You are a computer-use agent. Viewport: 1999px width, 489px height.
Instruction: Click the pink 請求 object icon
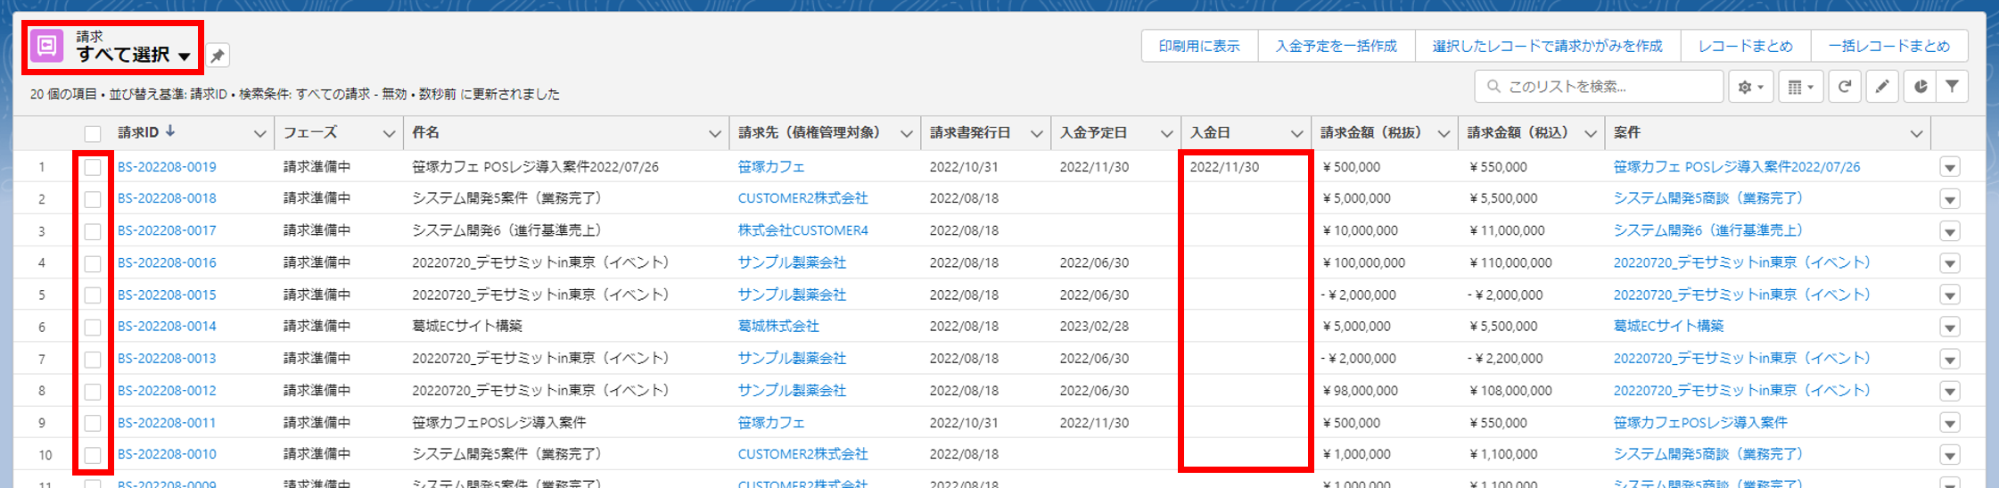click(x=47, y=46)
